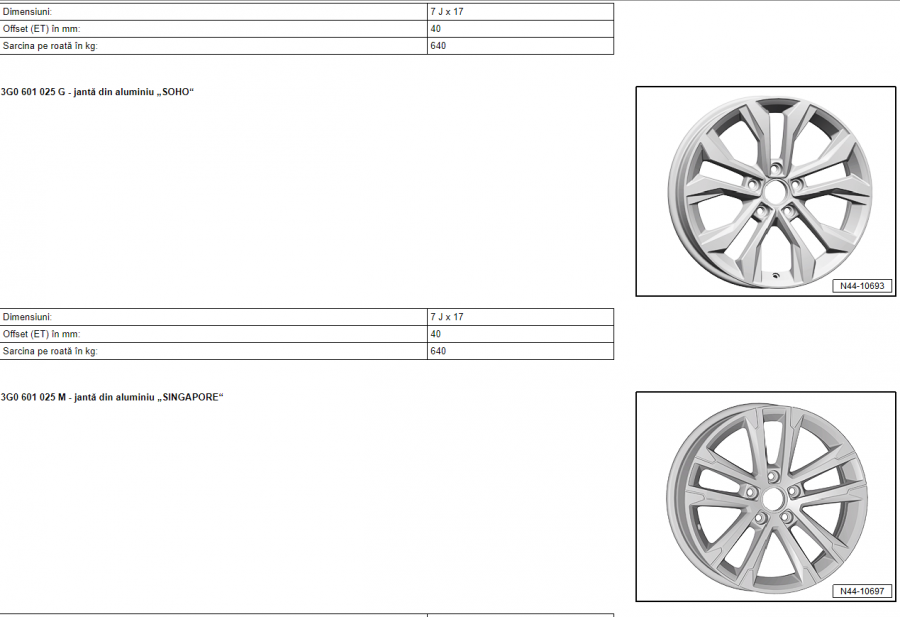The height and width of the screenshot is (617, 900).
Task: Click the N44-10693 image reference label
Action: pos(861,286)
